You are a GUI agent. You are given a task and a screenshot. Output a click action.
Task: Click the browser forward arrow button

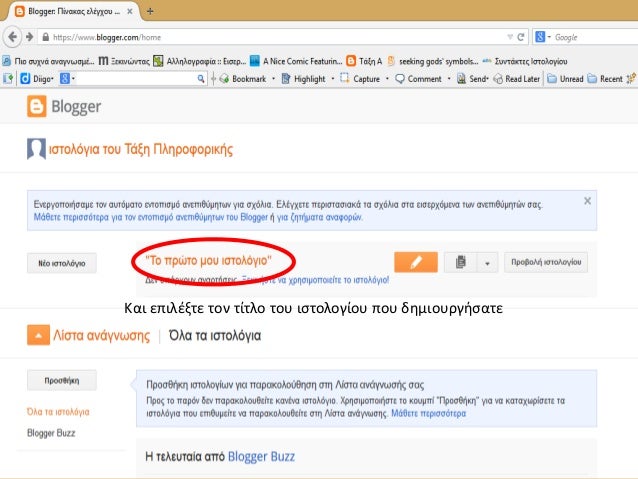tap(29, 37)
